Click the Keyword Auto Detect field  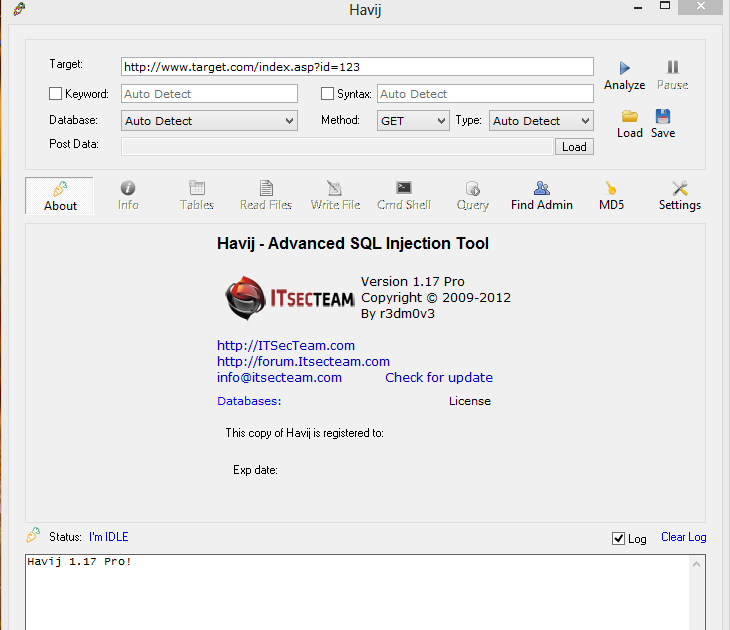[209, 94]
